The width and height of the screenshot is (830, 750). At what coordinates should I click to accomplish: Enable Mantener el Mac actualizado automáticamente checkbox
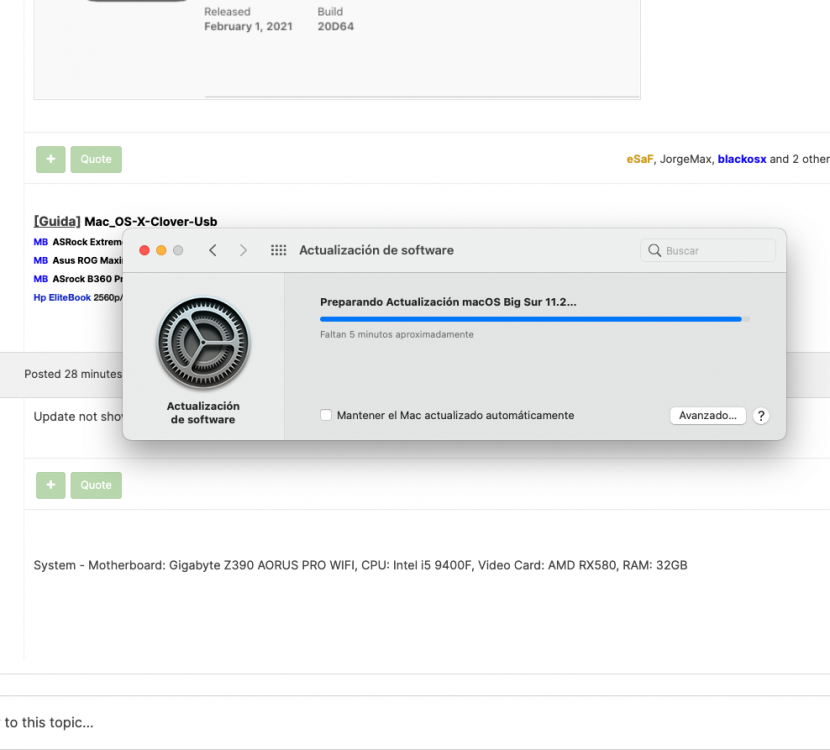[326, 415]
